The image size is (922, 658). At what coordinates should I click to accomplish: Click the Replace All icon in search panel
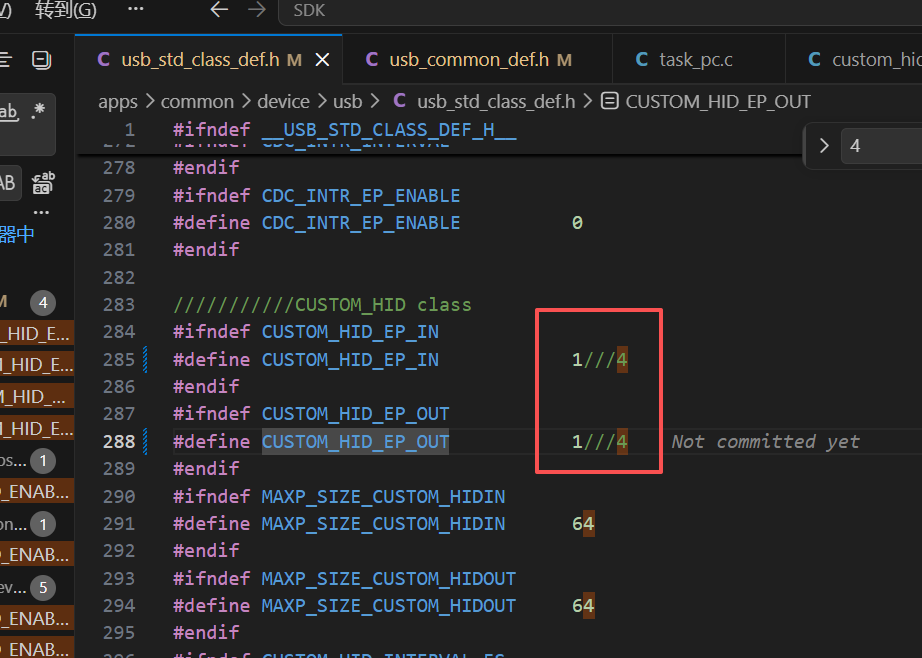(44, 183)
